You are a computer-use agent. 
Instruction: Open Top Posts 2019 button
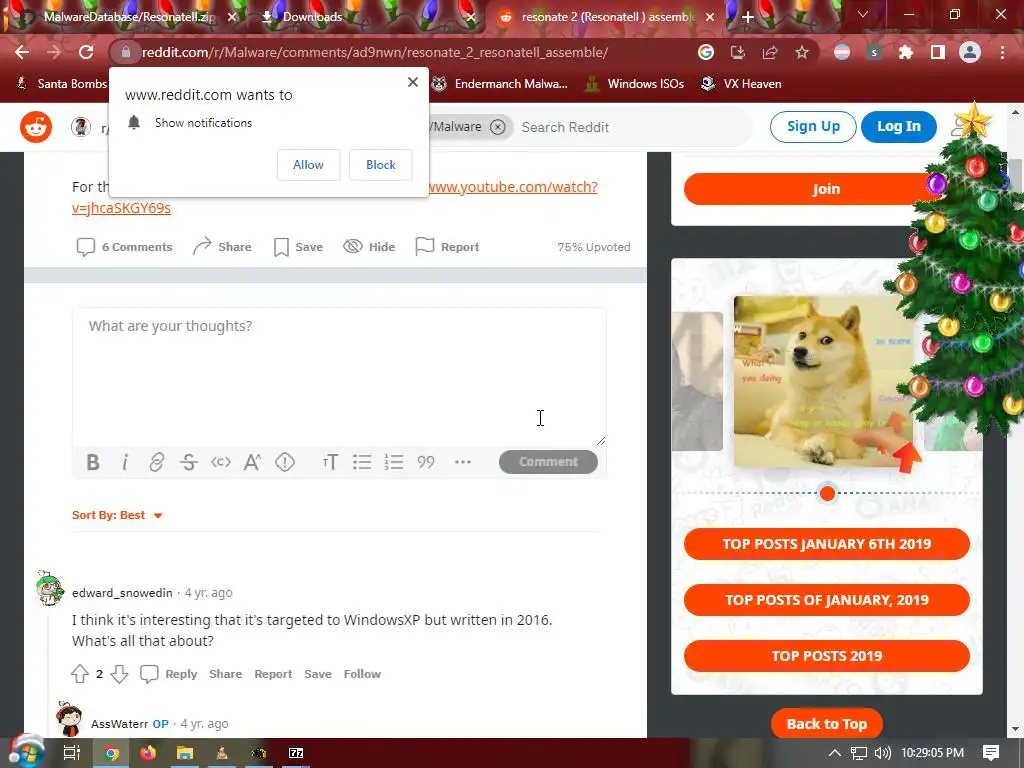click(x=827, y=656)
